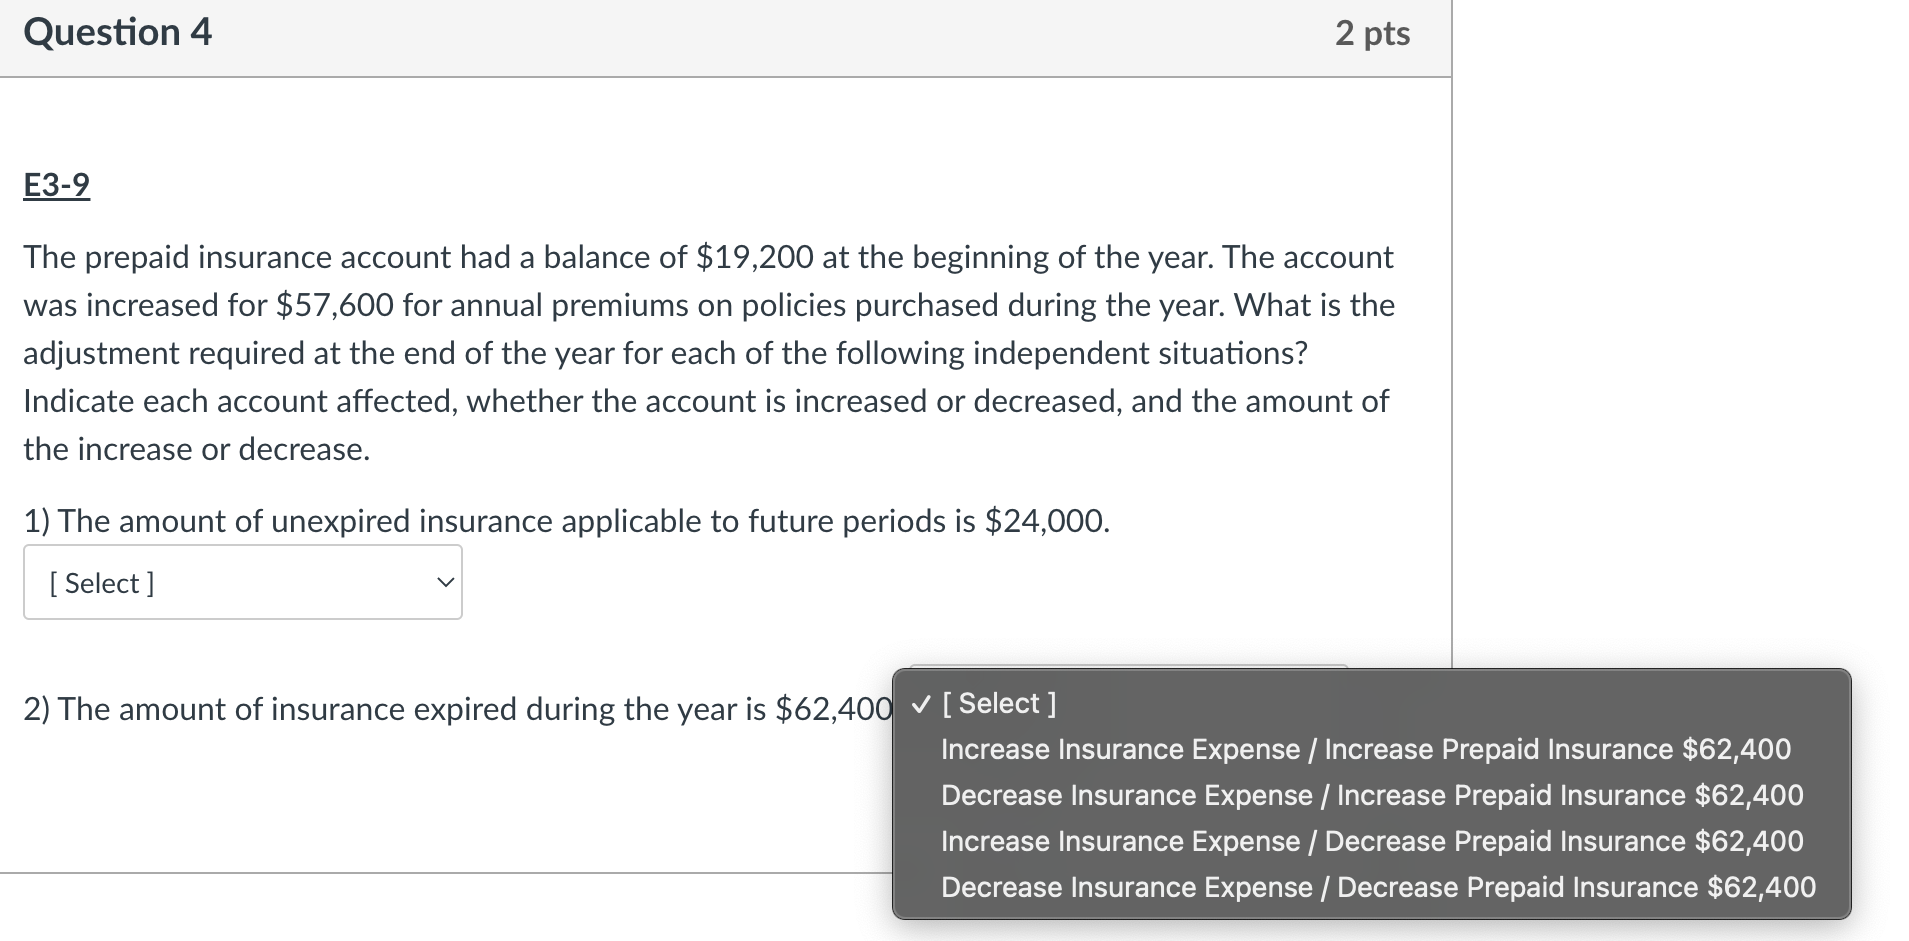The image size is (1909, 941).
Task: Click the prepaid insurance paragraph text
Action: (x=700, y=353)
